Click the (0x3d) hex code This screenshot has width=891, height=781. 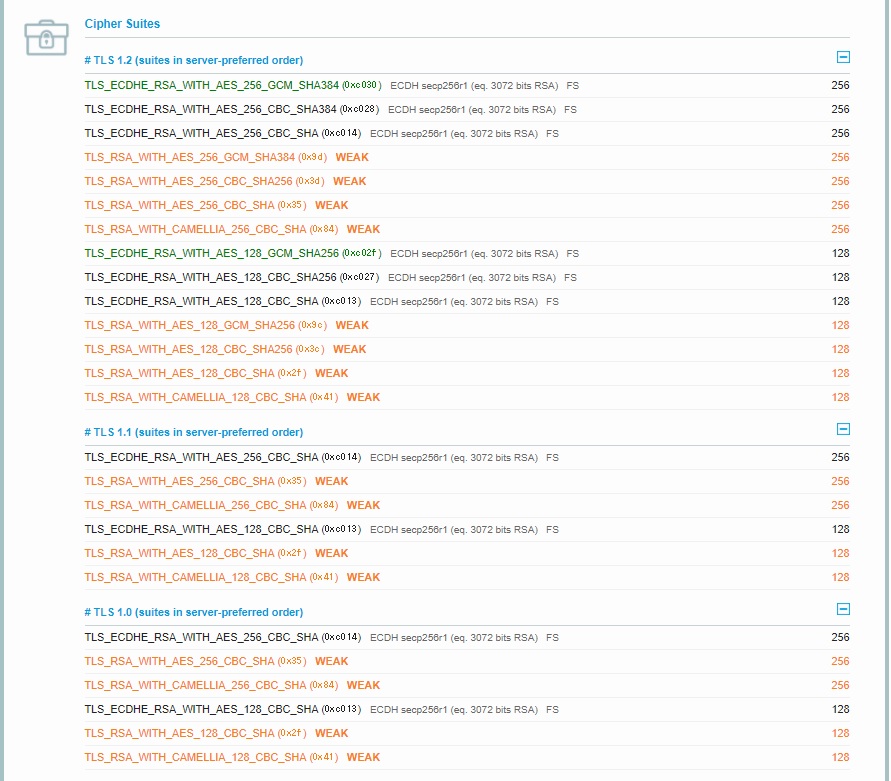310,181
